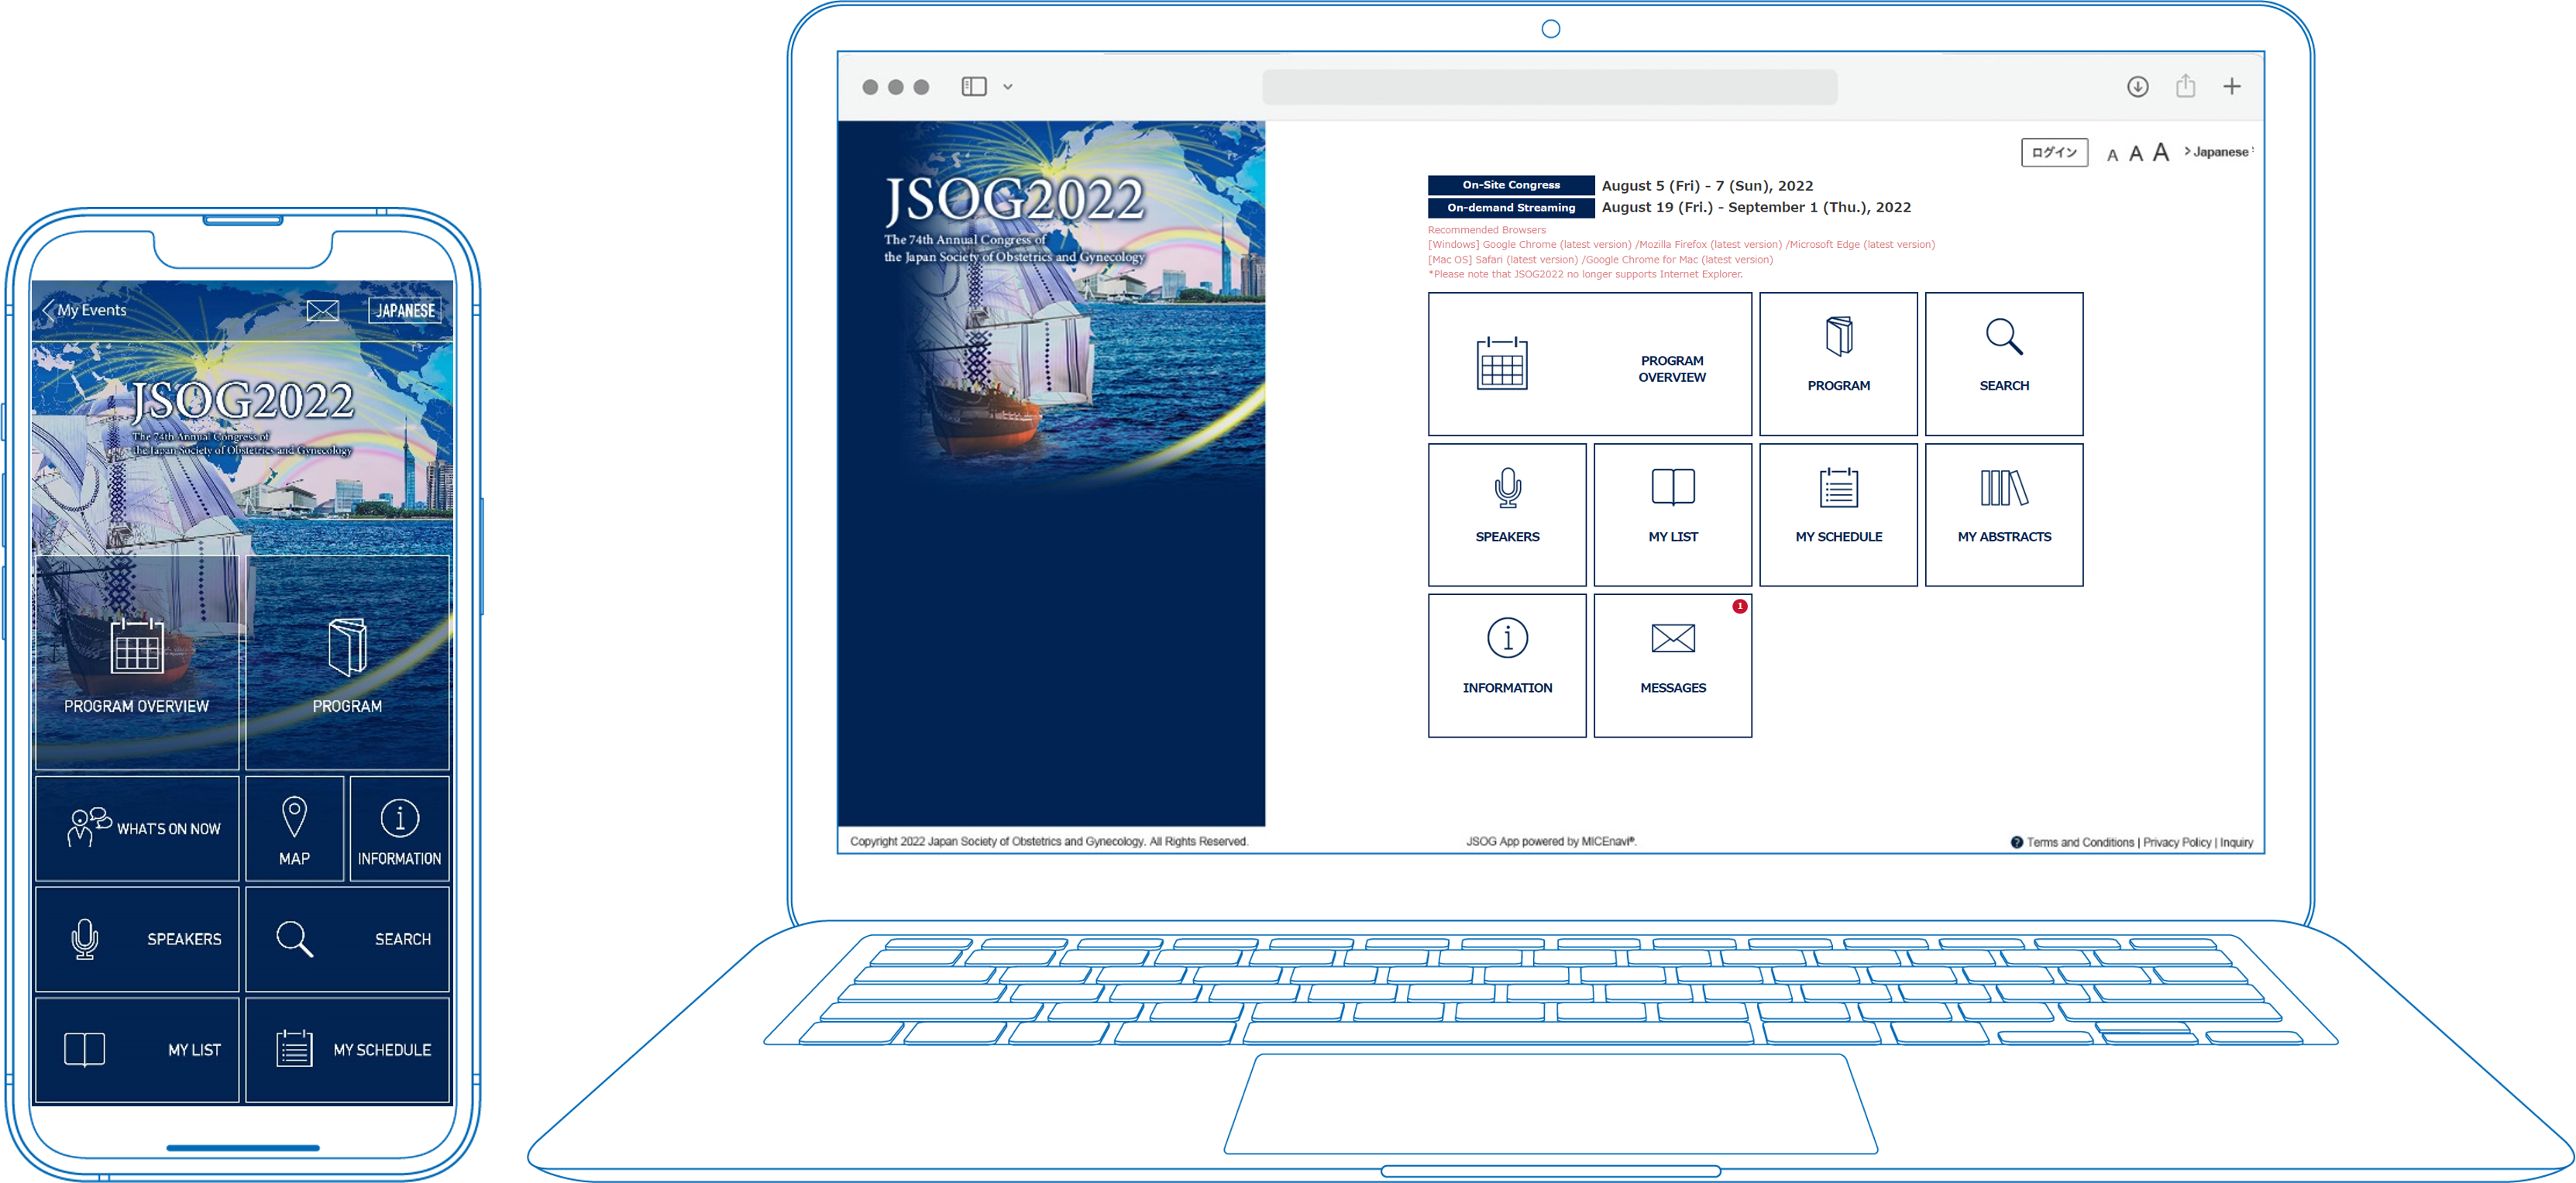Click the red message notification badge
Viewport: 2576px width, 1183px height.
click(1740, 606)
